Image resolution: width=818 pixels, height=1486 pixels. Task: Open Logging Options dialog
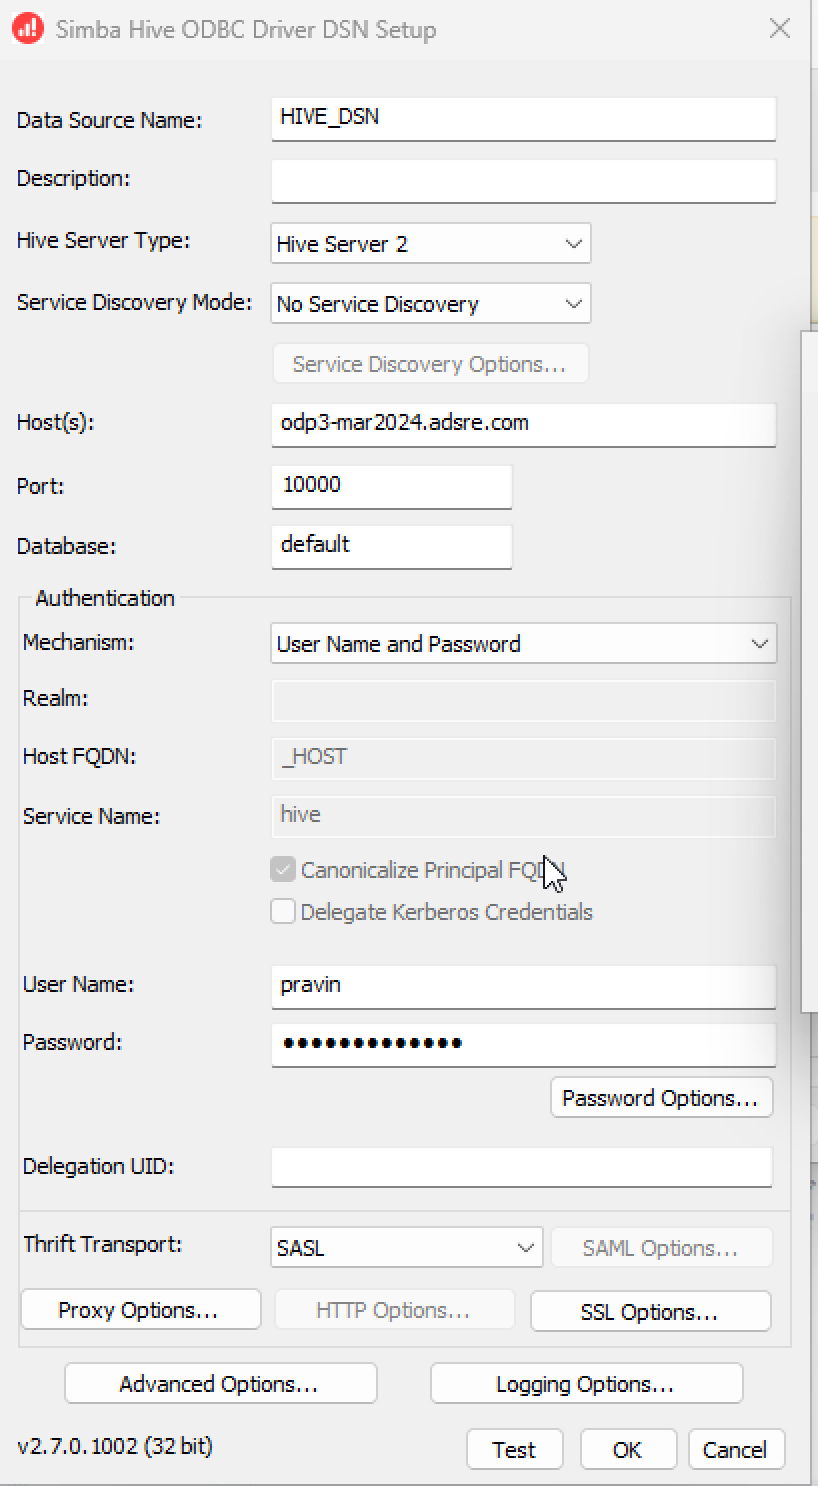point(587,1384)
